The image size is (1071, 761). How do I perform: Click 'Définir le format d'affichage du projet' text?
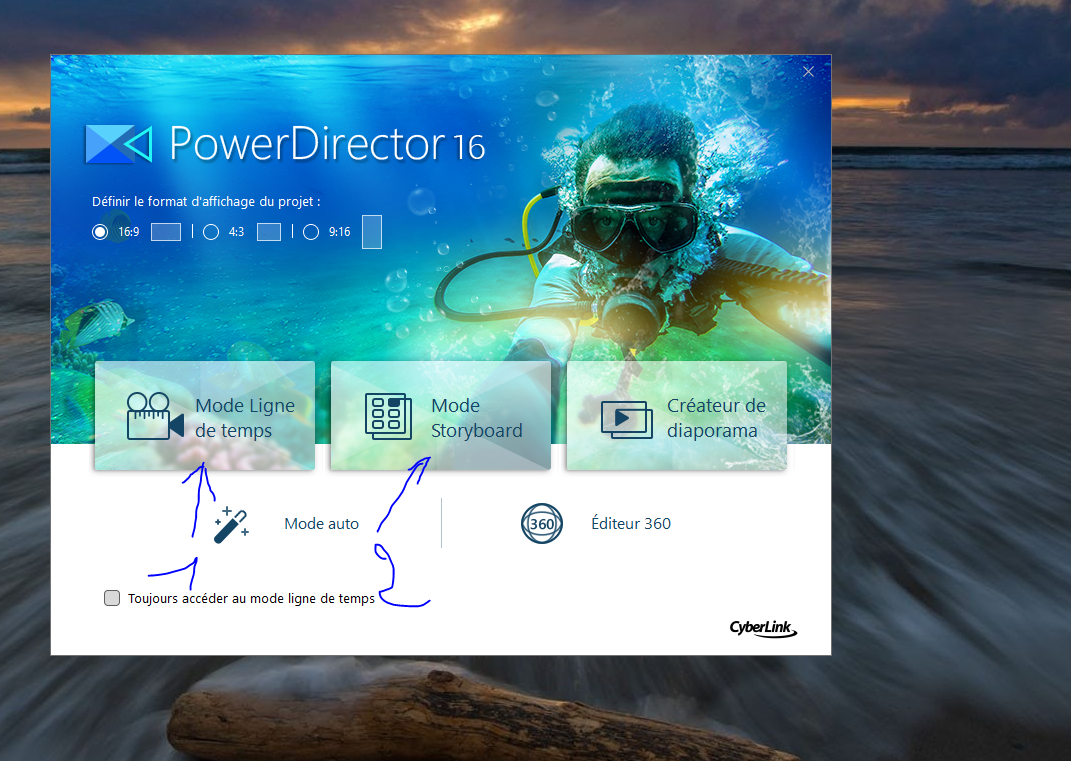(206, 202)
